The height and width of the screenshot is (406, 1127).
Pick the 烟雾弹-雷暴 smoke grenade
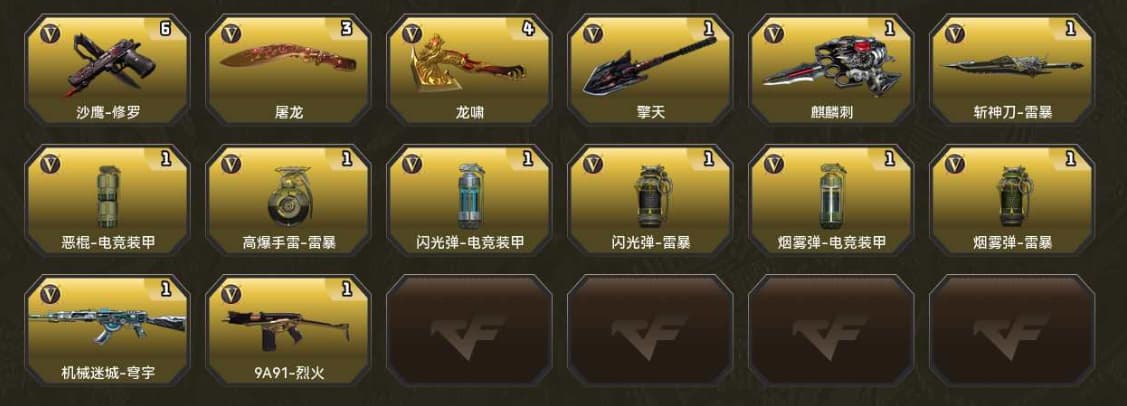(x=1013, y=195)
